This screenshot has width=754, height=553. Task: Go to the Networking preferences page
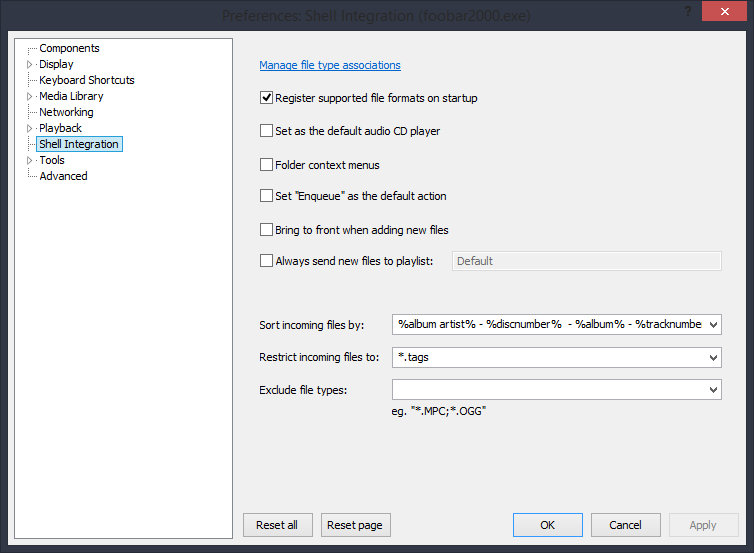[x=66, y=112]
